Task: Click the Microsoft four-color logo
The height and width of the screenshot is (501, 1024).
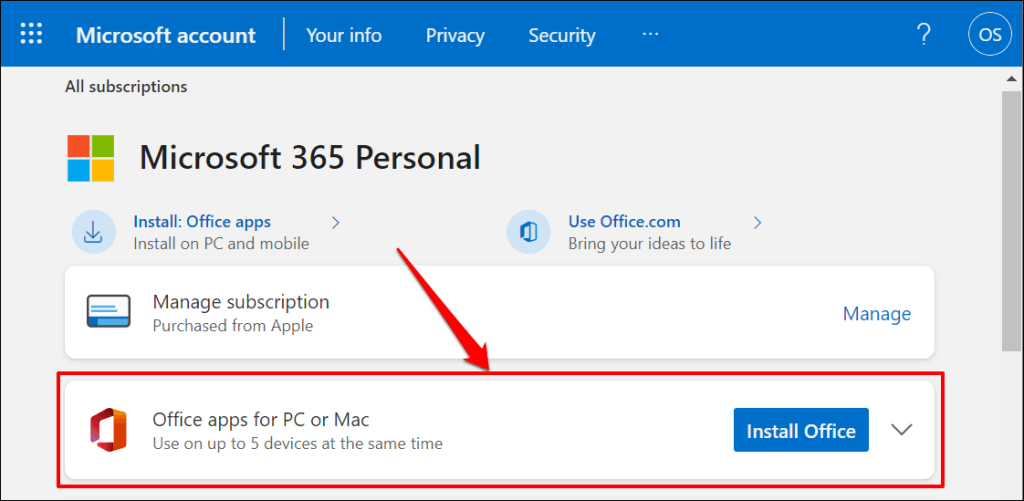Action: (x=91, y=158)
